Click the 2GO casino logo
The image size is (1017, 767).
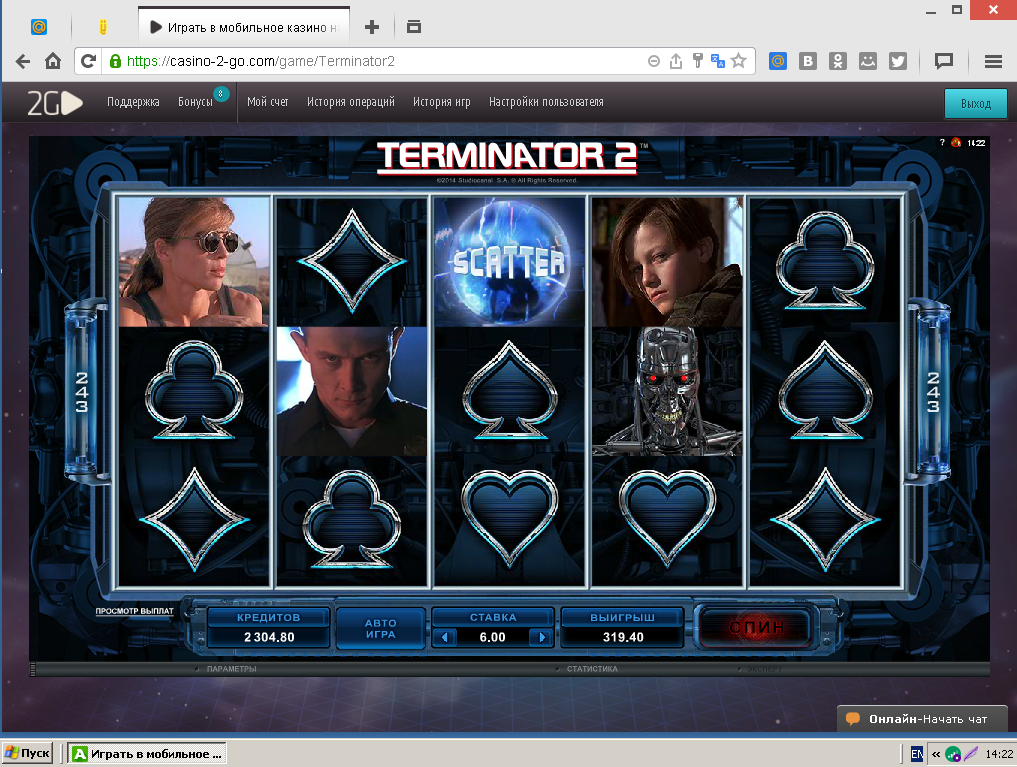pyautogui.click(x=55, y=102)
